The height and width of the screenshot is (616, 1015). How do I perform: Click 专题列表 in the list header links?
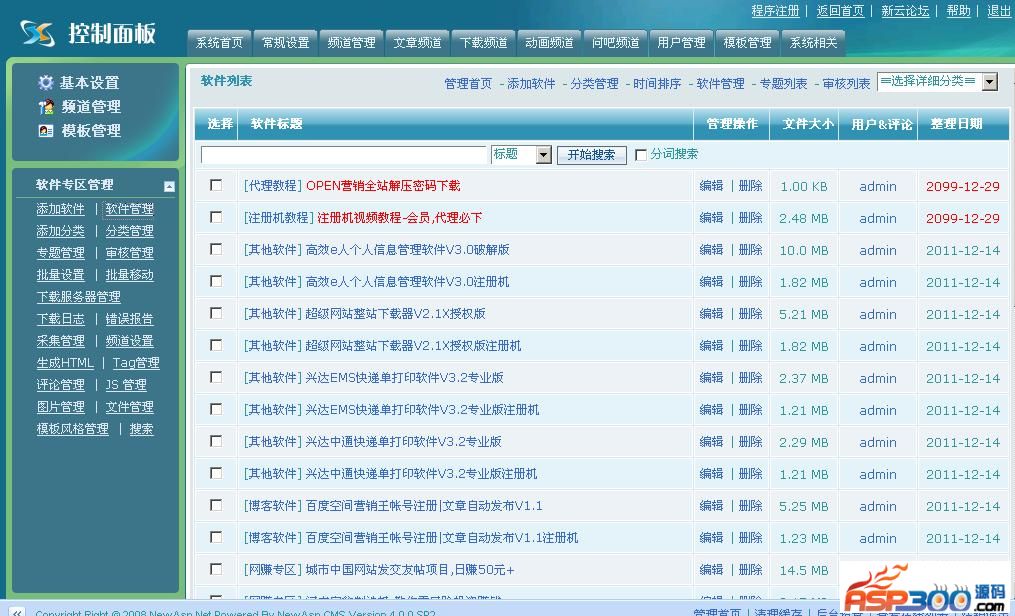click(783, 83)
